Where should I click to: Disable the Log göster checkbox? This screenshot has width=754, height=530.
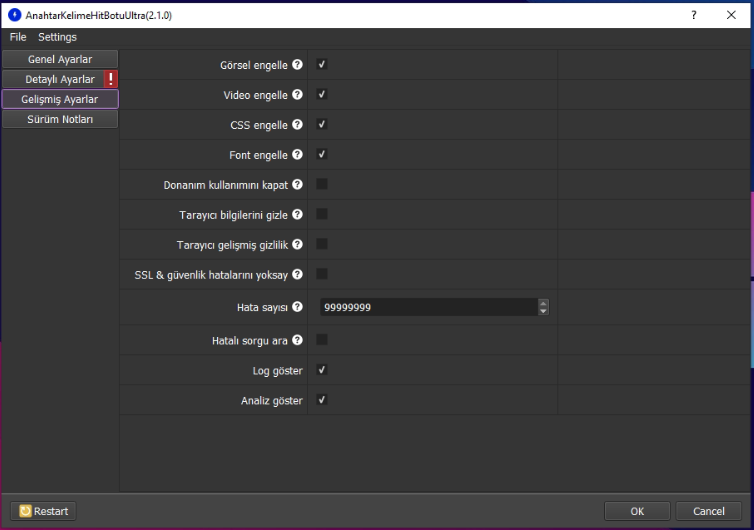tap(322, 370)
